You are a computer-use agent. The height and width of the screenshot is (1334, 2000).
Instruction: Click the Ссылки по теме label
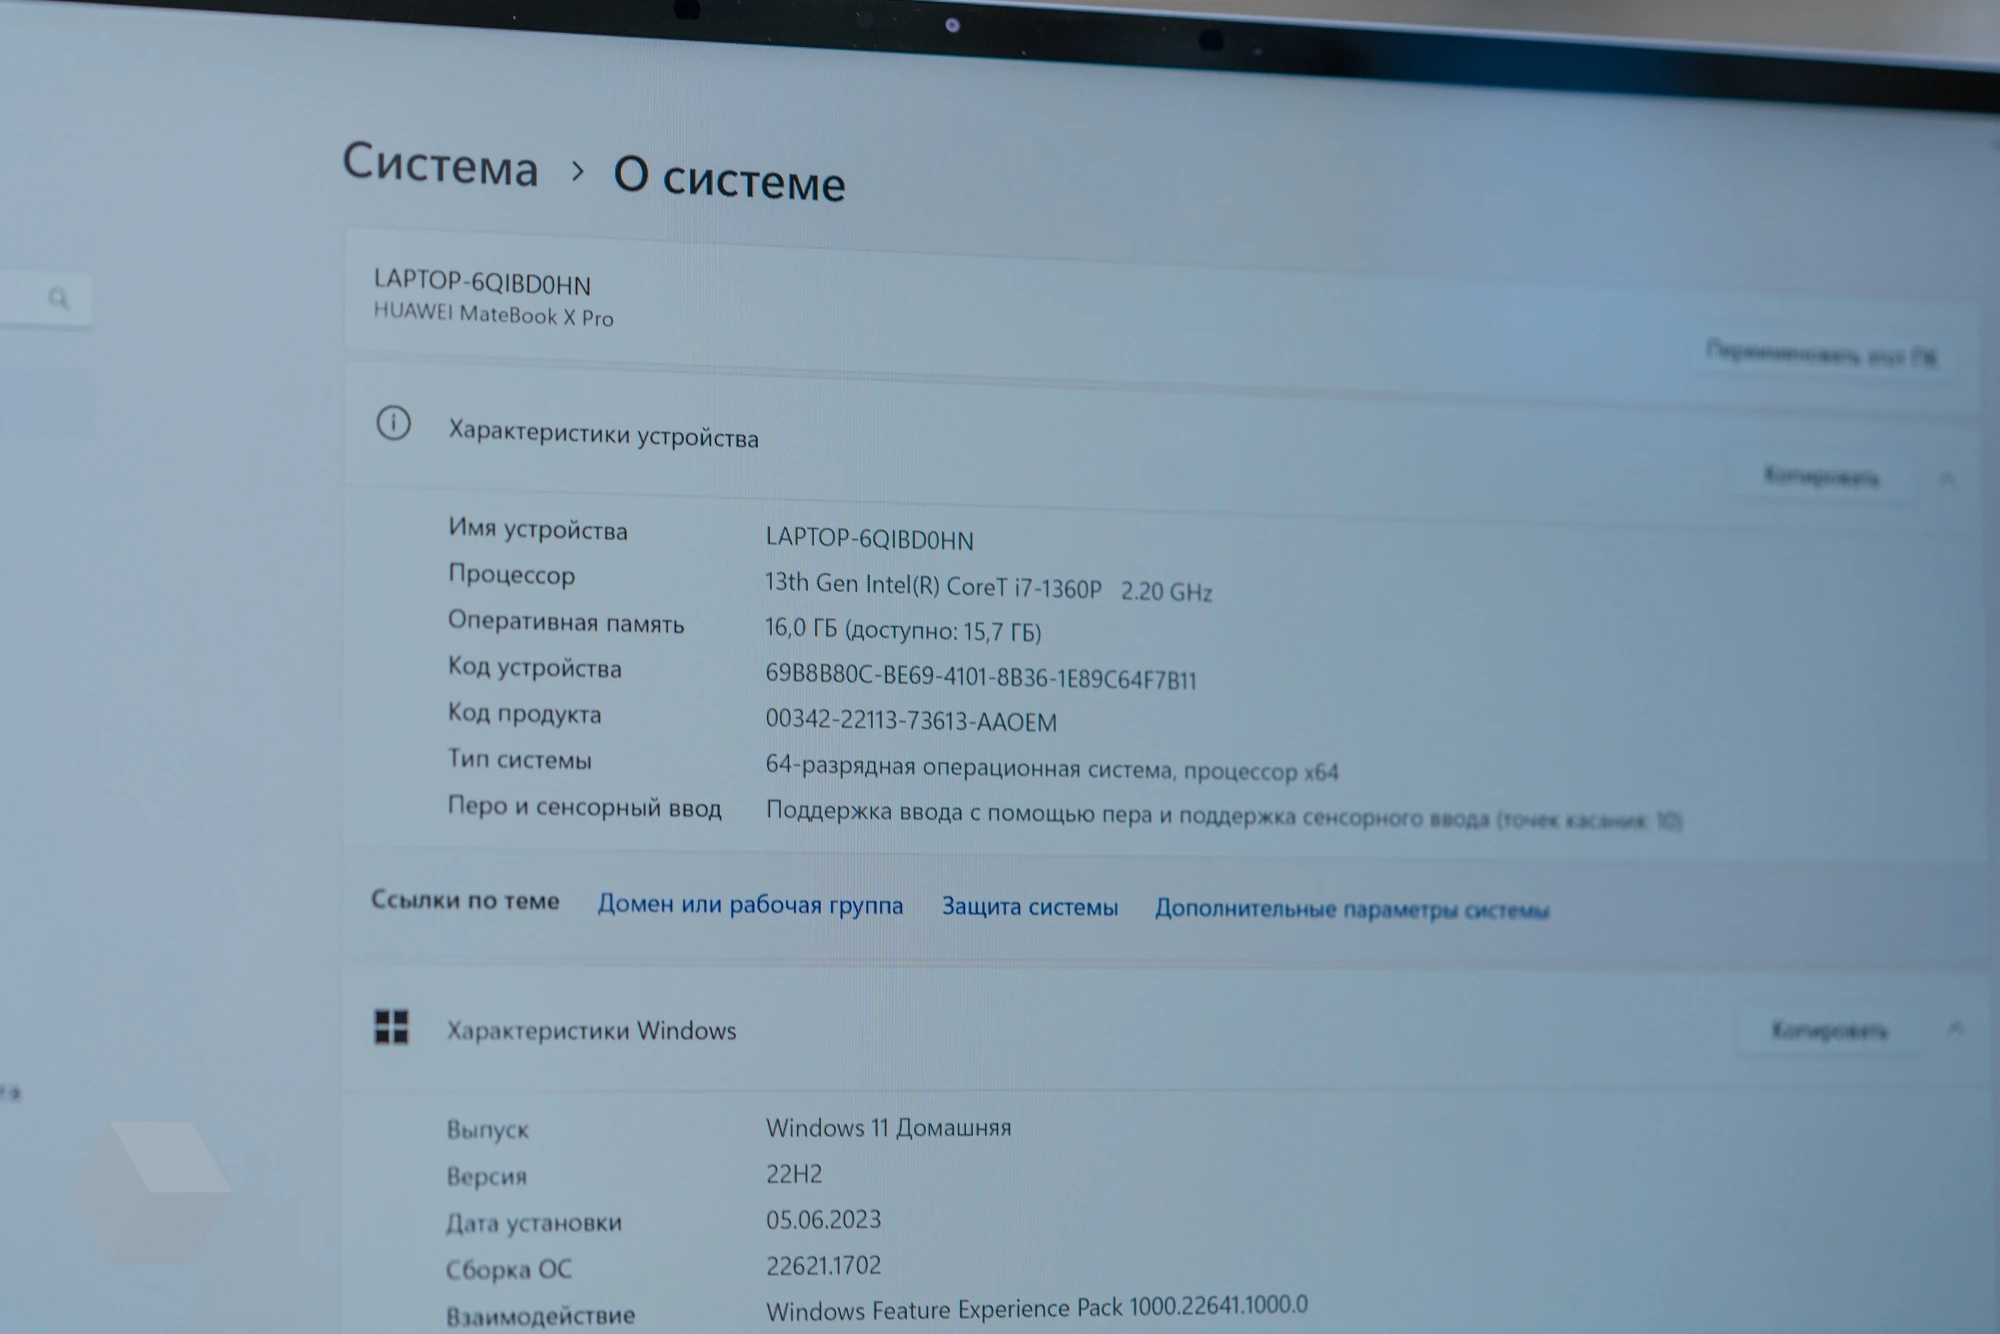pyautogui.click(x=465, y=900)
